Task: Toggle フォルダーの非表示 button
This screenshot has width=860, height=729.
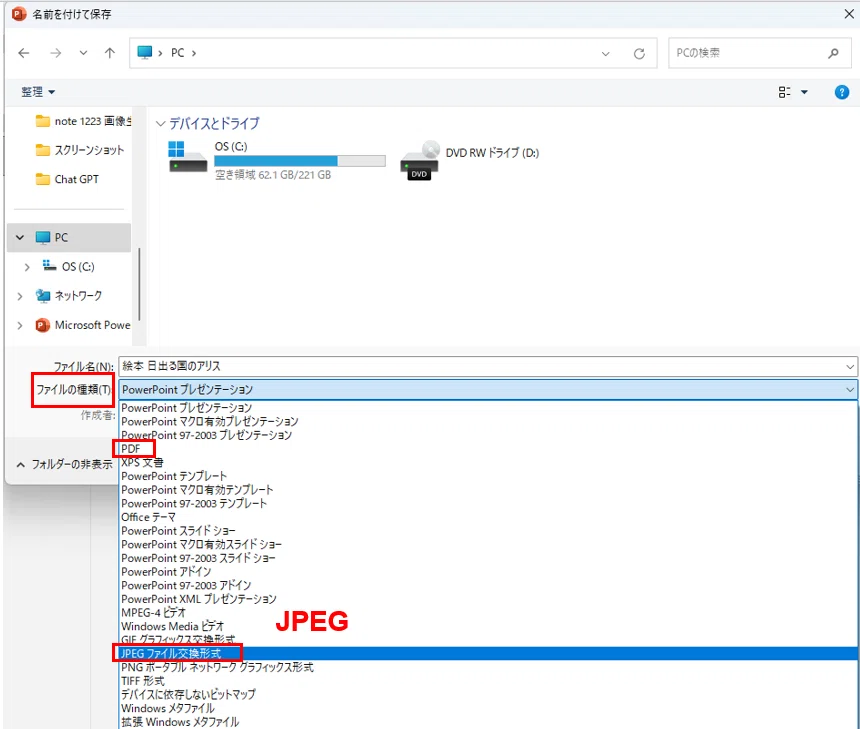Action: pyautogui.click(x=64, y=465)
